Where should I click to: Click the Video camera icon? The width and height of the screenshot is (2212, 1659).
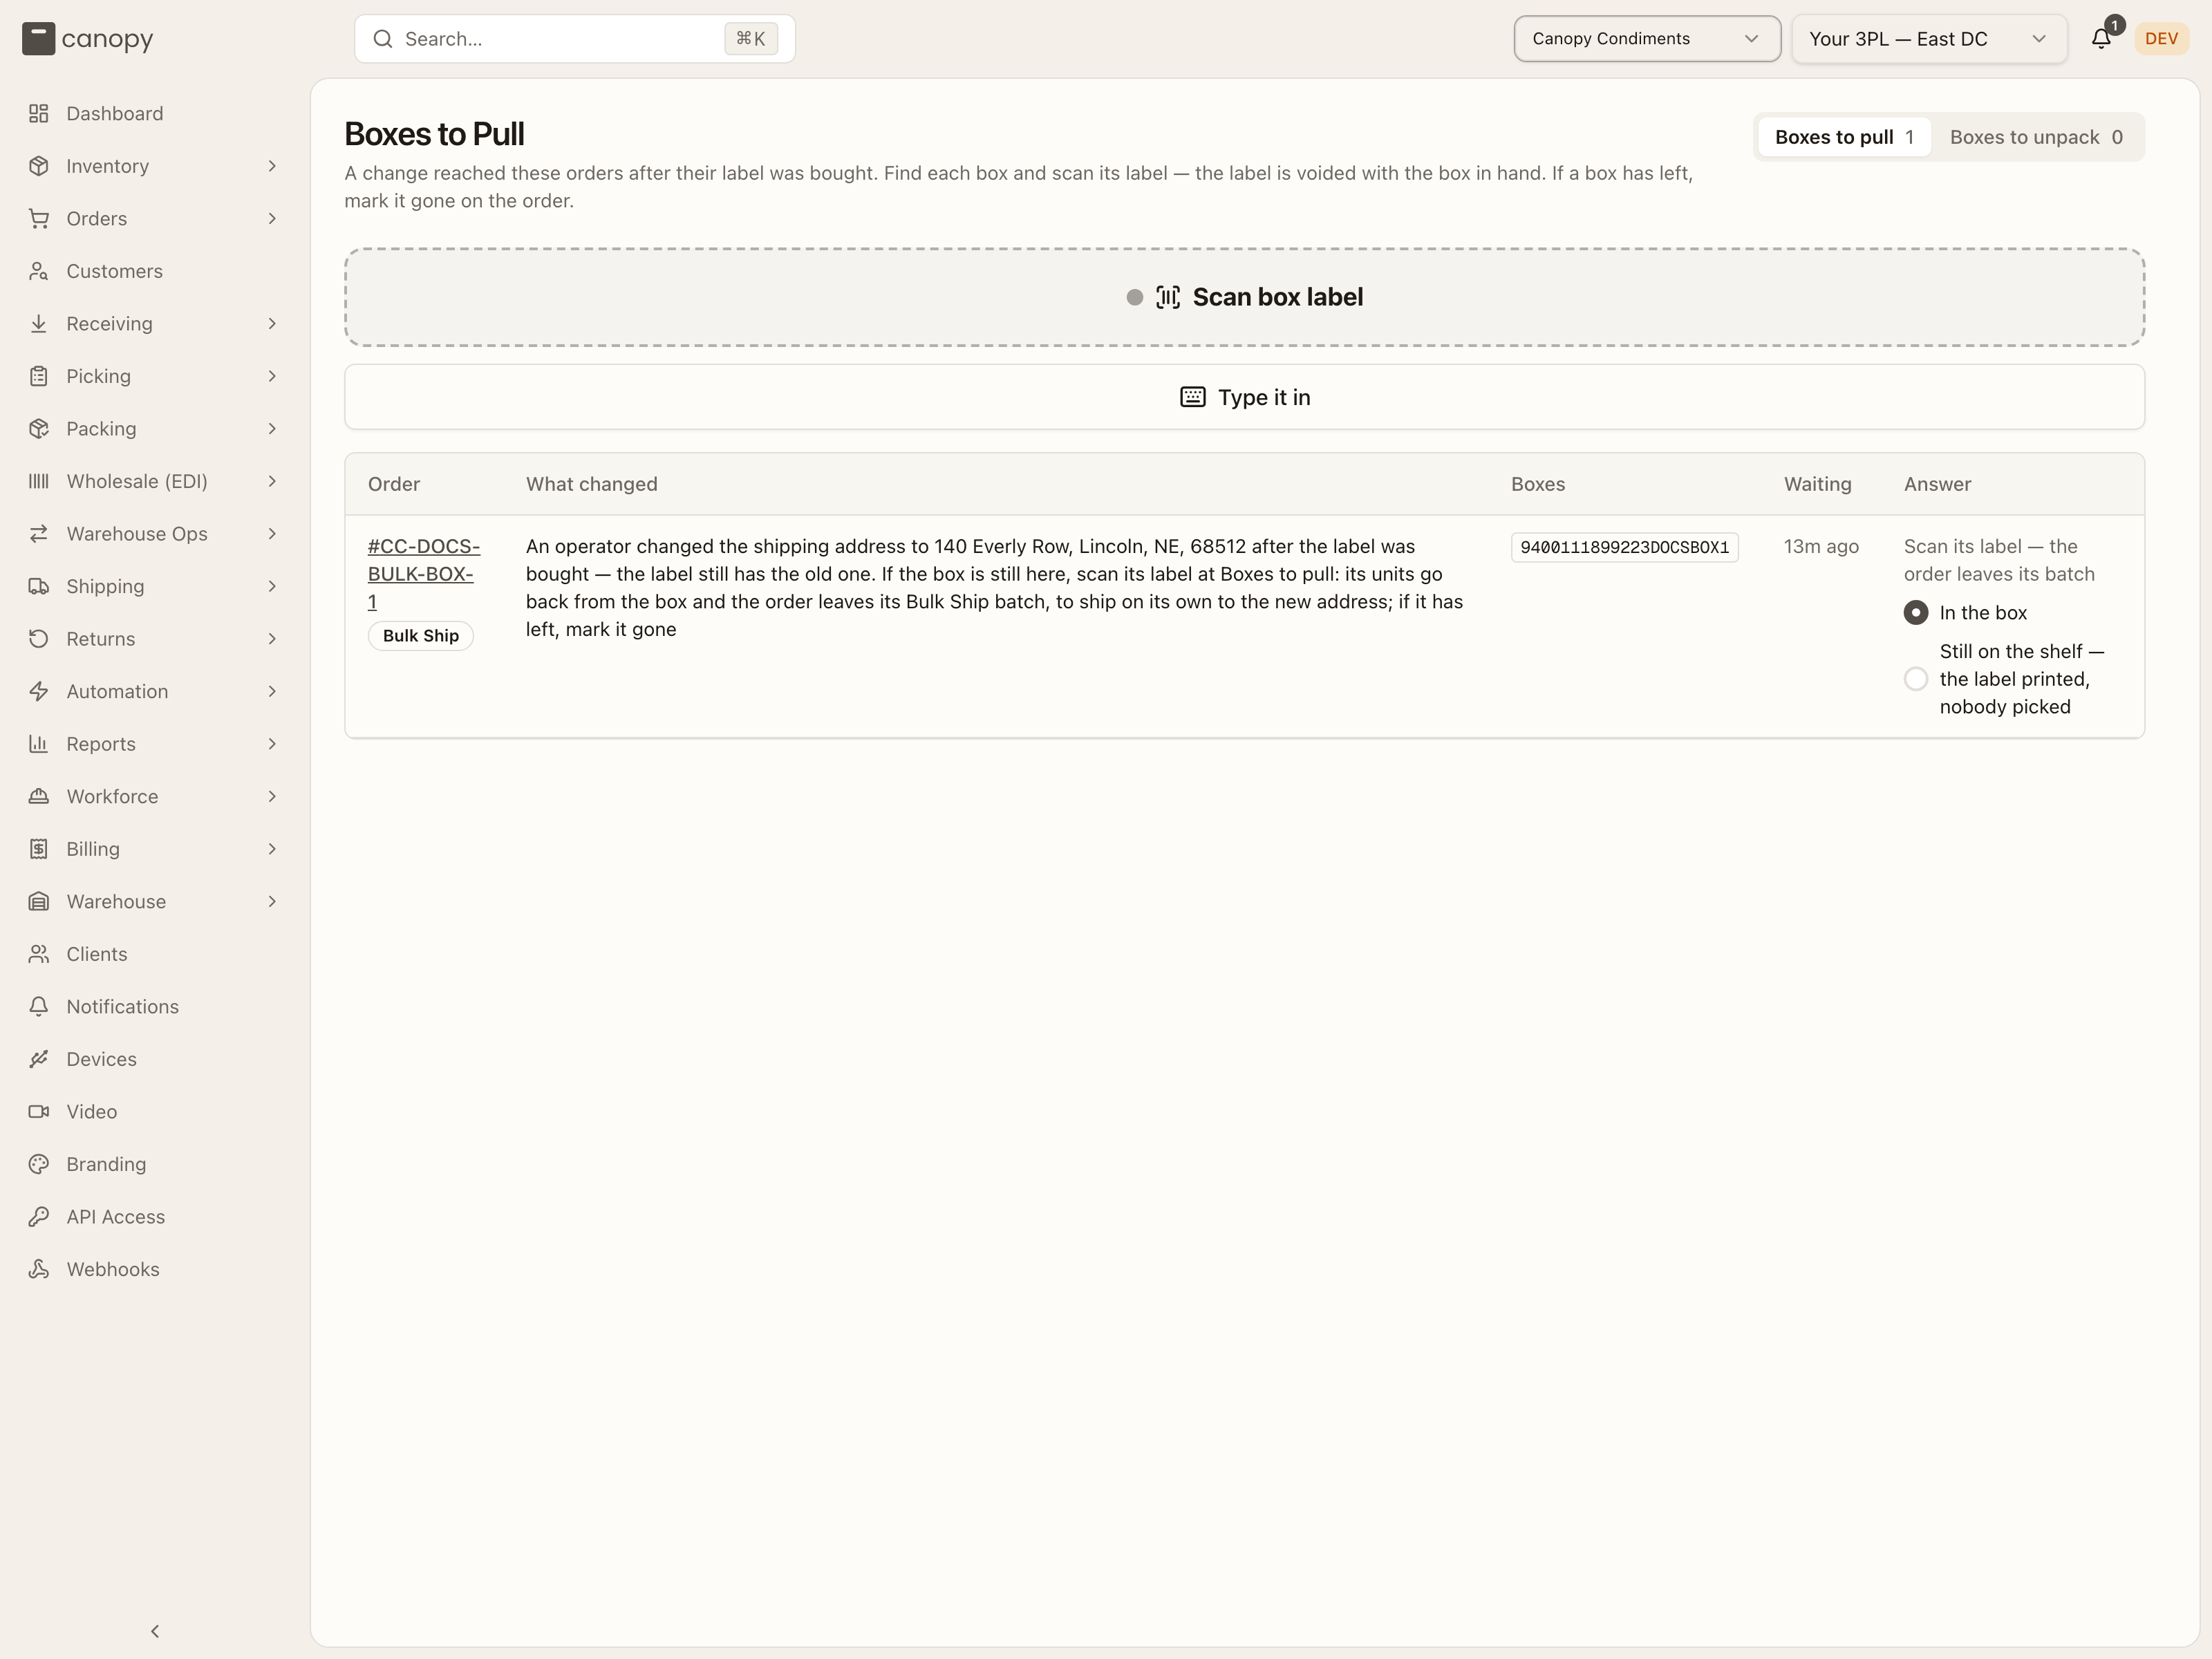point(39,1111)
